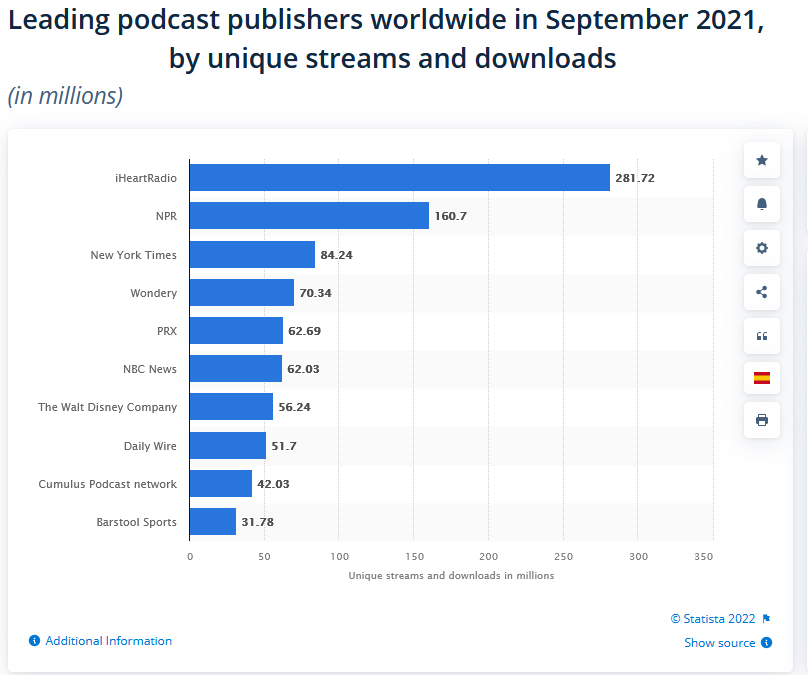Click the star favorite icon

pos(761,160)
